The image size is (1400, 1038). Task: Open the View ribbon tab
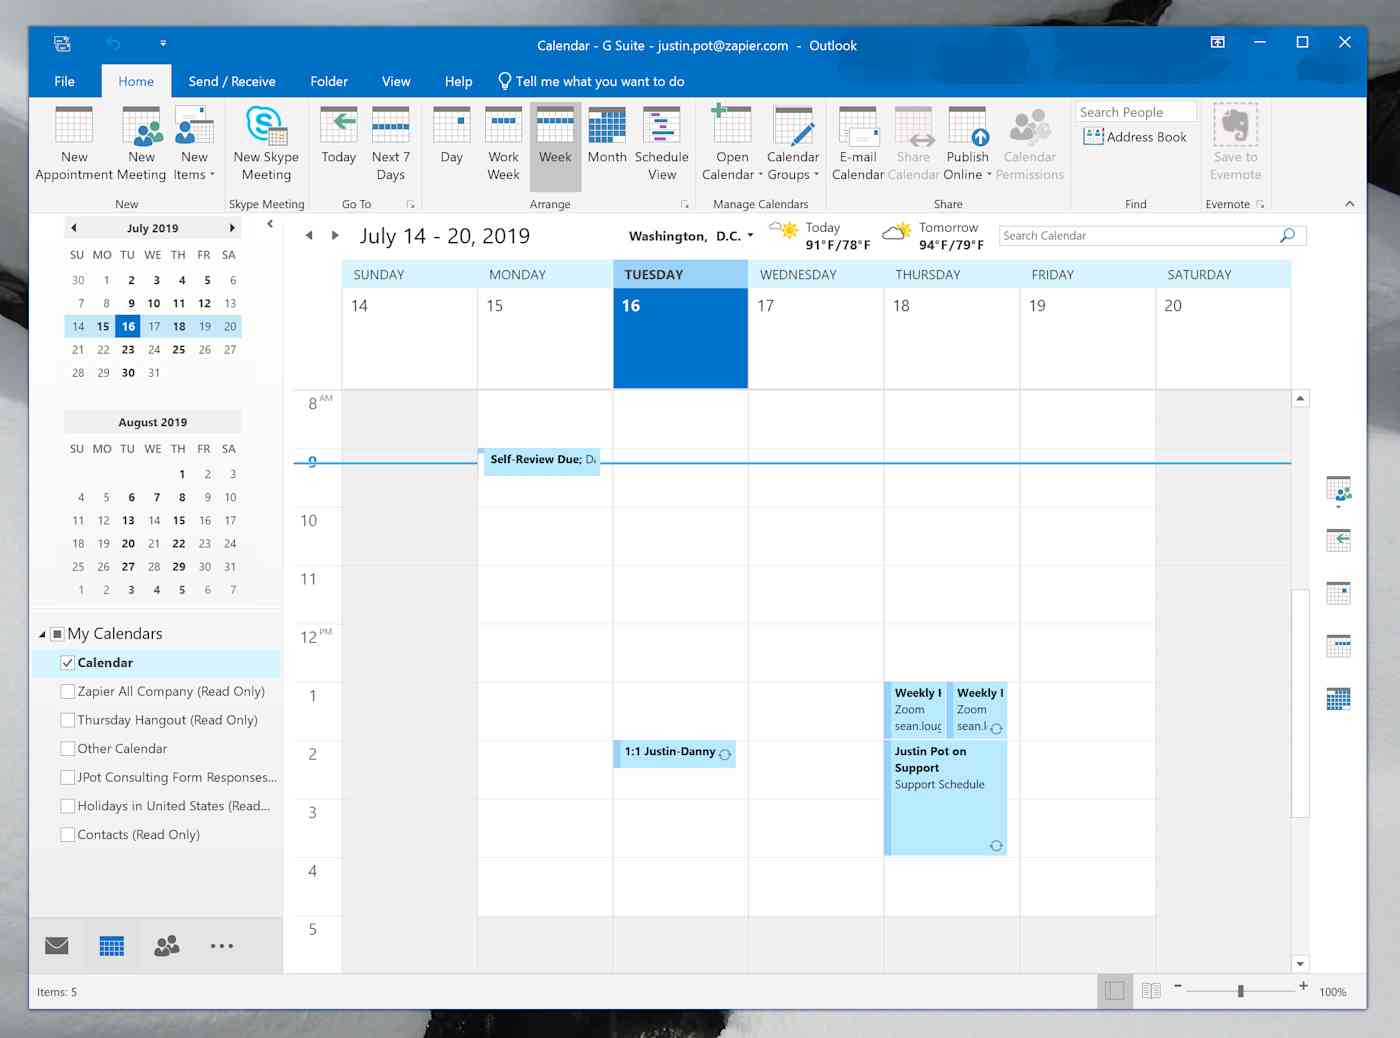tap(396, 82)
